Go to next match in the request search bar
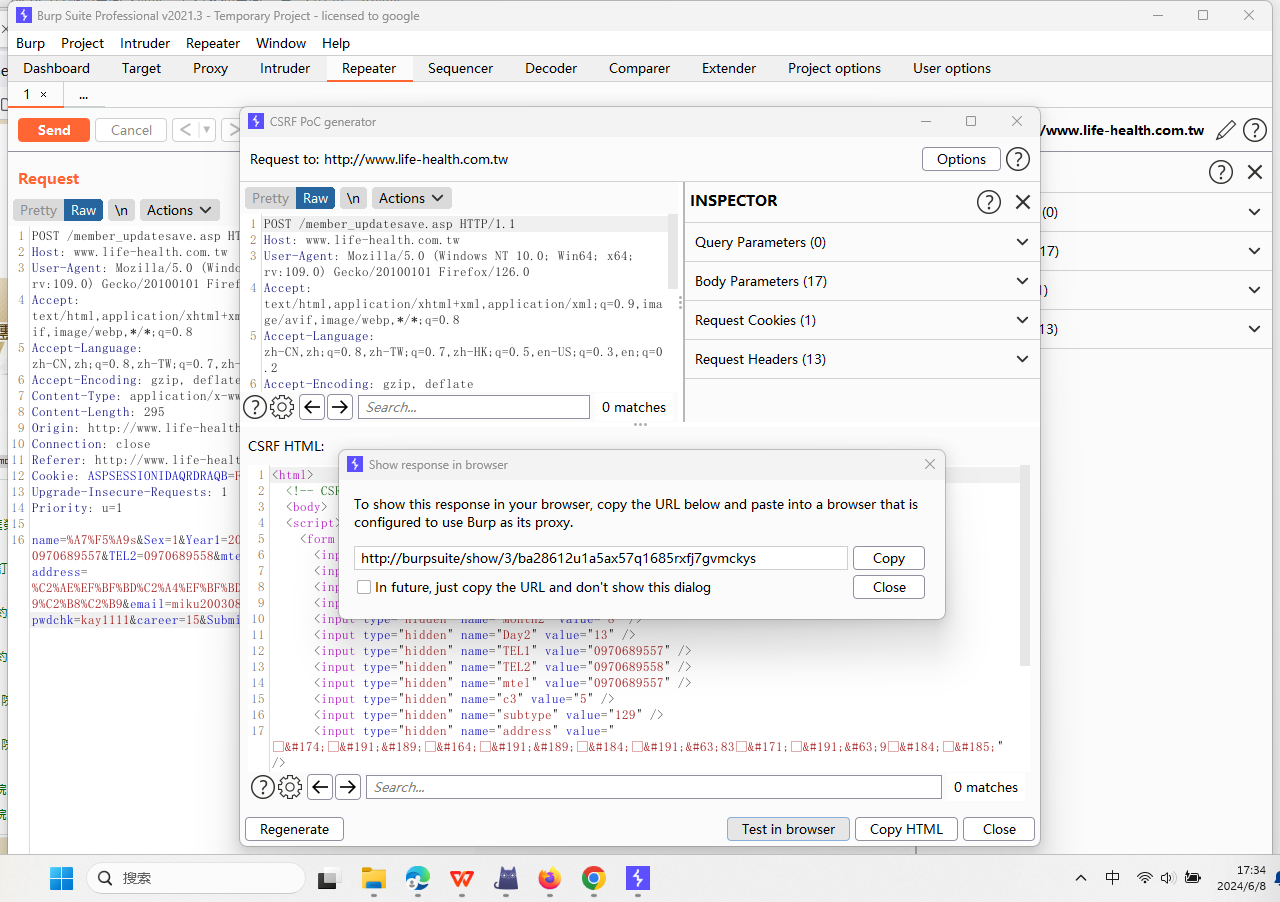Viewport: 1280px width, 902px height. [340, 407]
